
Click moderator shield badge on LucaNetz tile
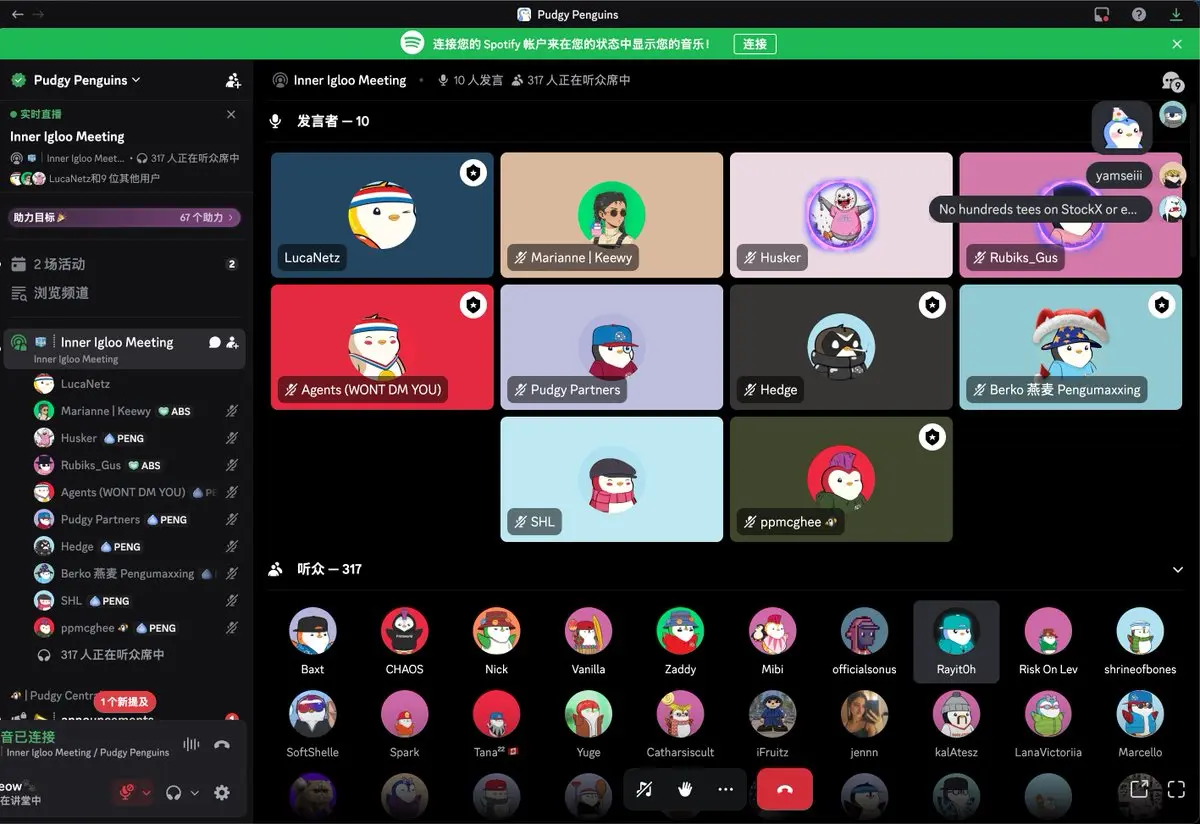coord(473,173)
